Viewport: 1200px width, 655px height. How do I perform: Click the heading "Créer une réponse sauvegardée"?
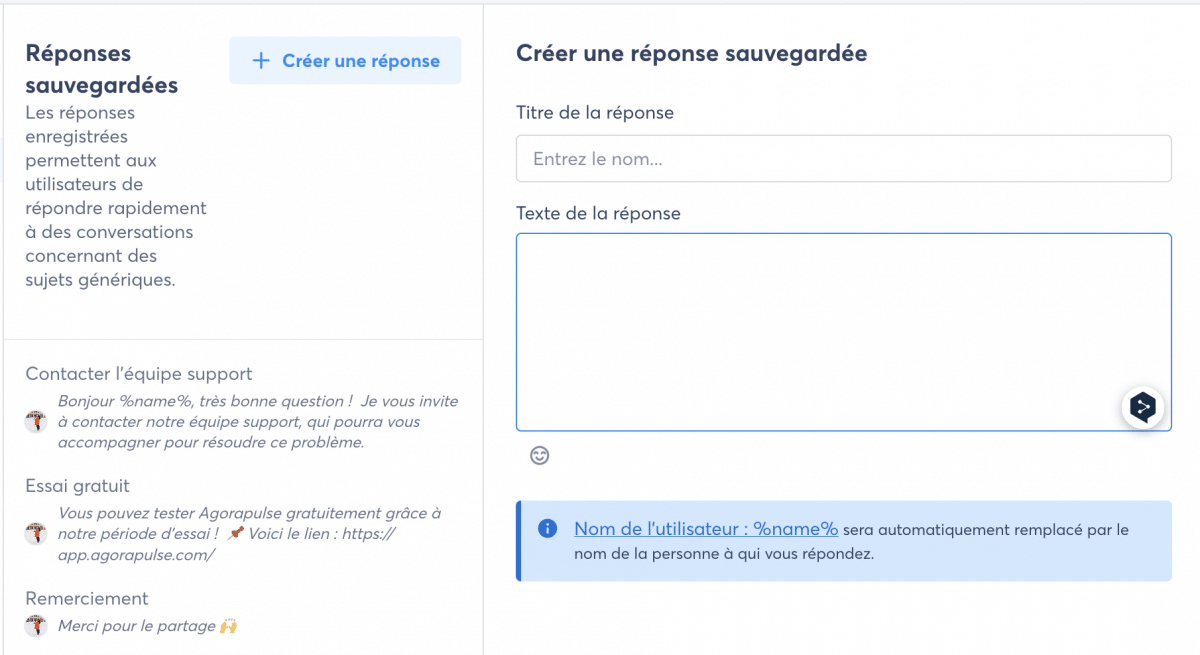click(x=690, y=54)
